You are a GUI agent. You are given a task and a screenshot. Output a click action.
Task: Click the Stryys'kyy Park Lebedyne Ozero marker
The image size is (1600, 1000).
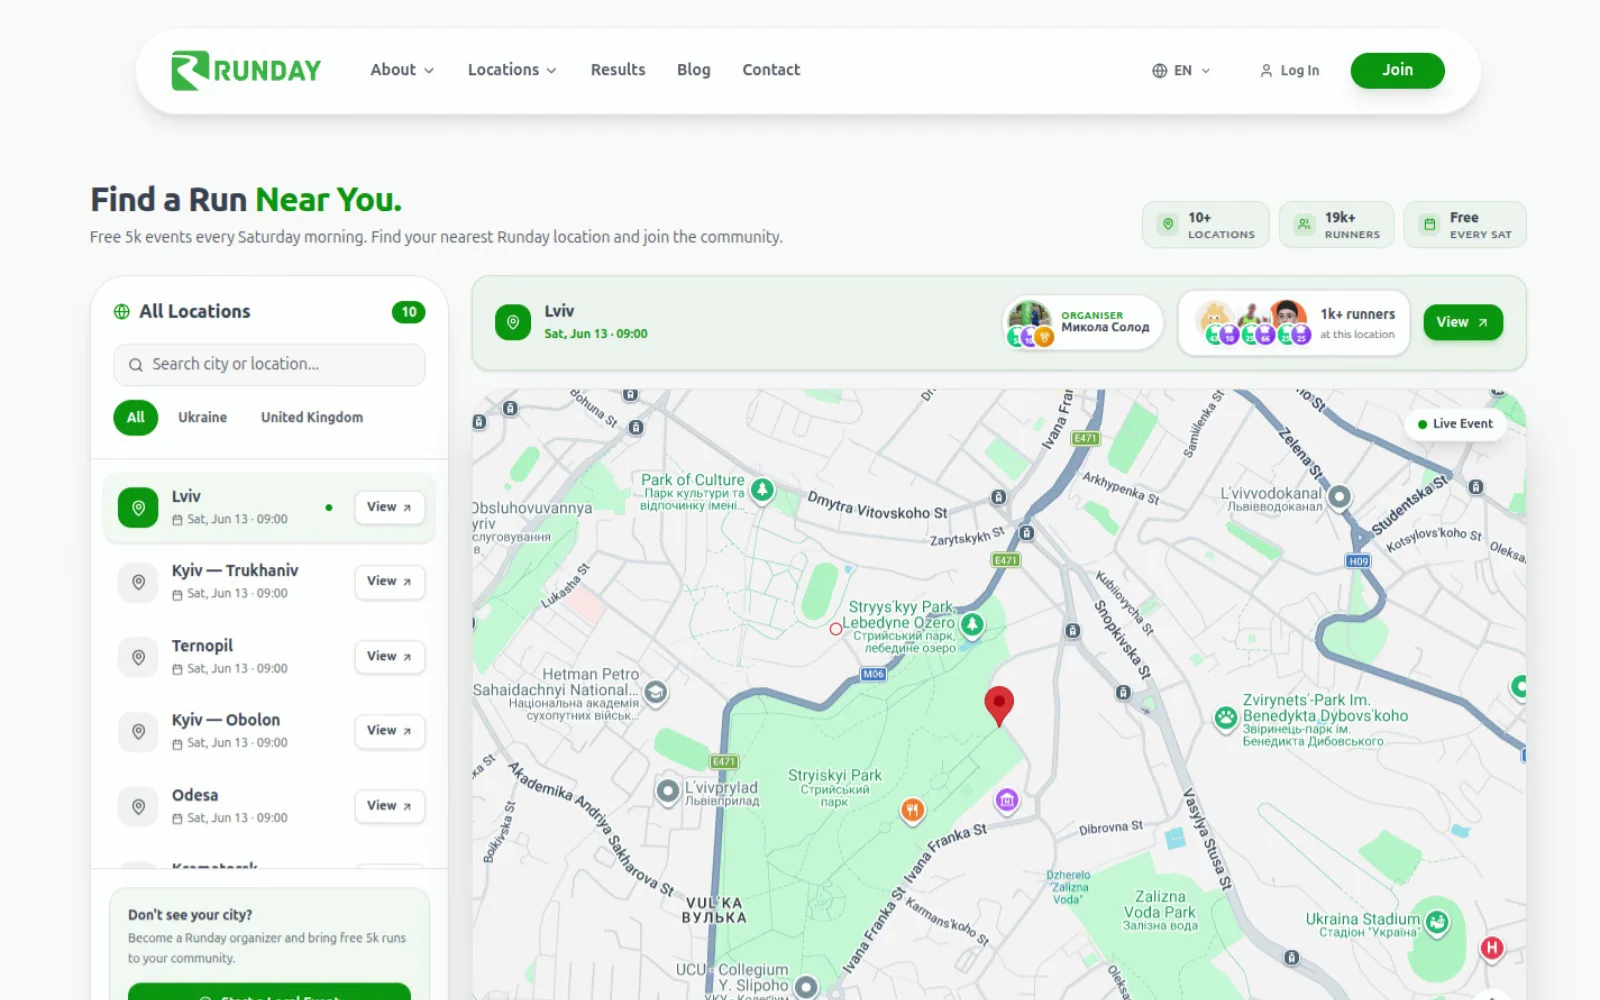972,625
